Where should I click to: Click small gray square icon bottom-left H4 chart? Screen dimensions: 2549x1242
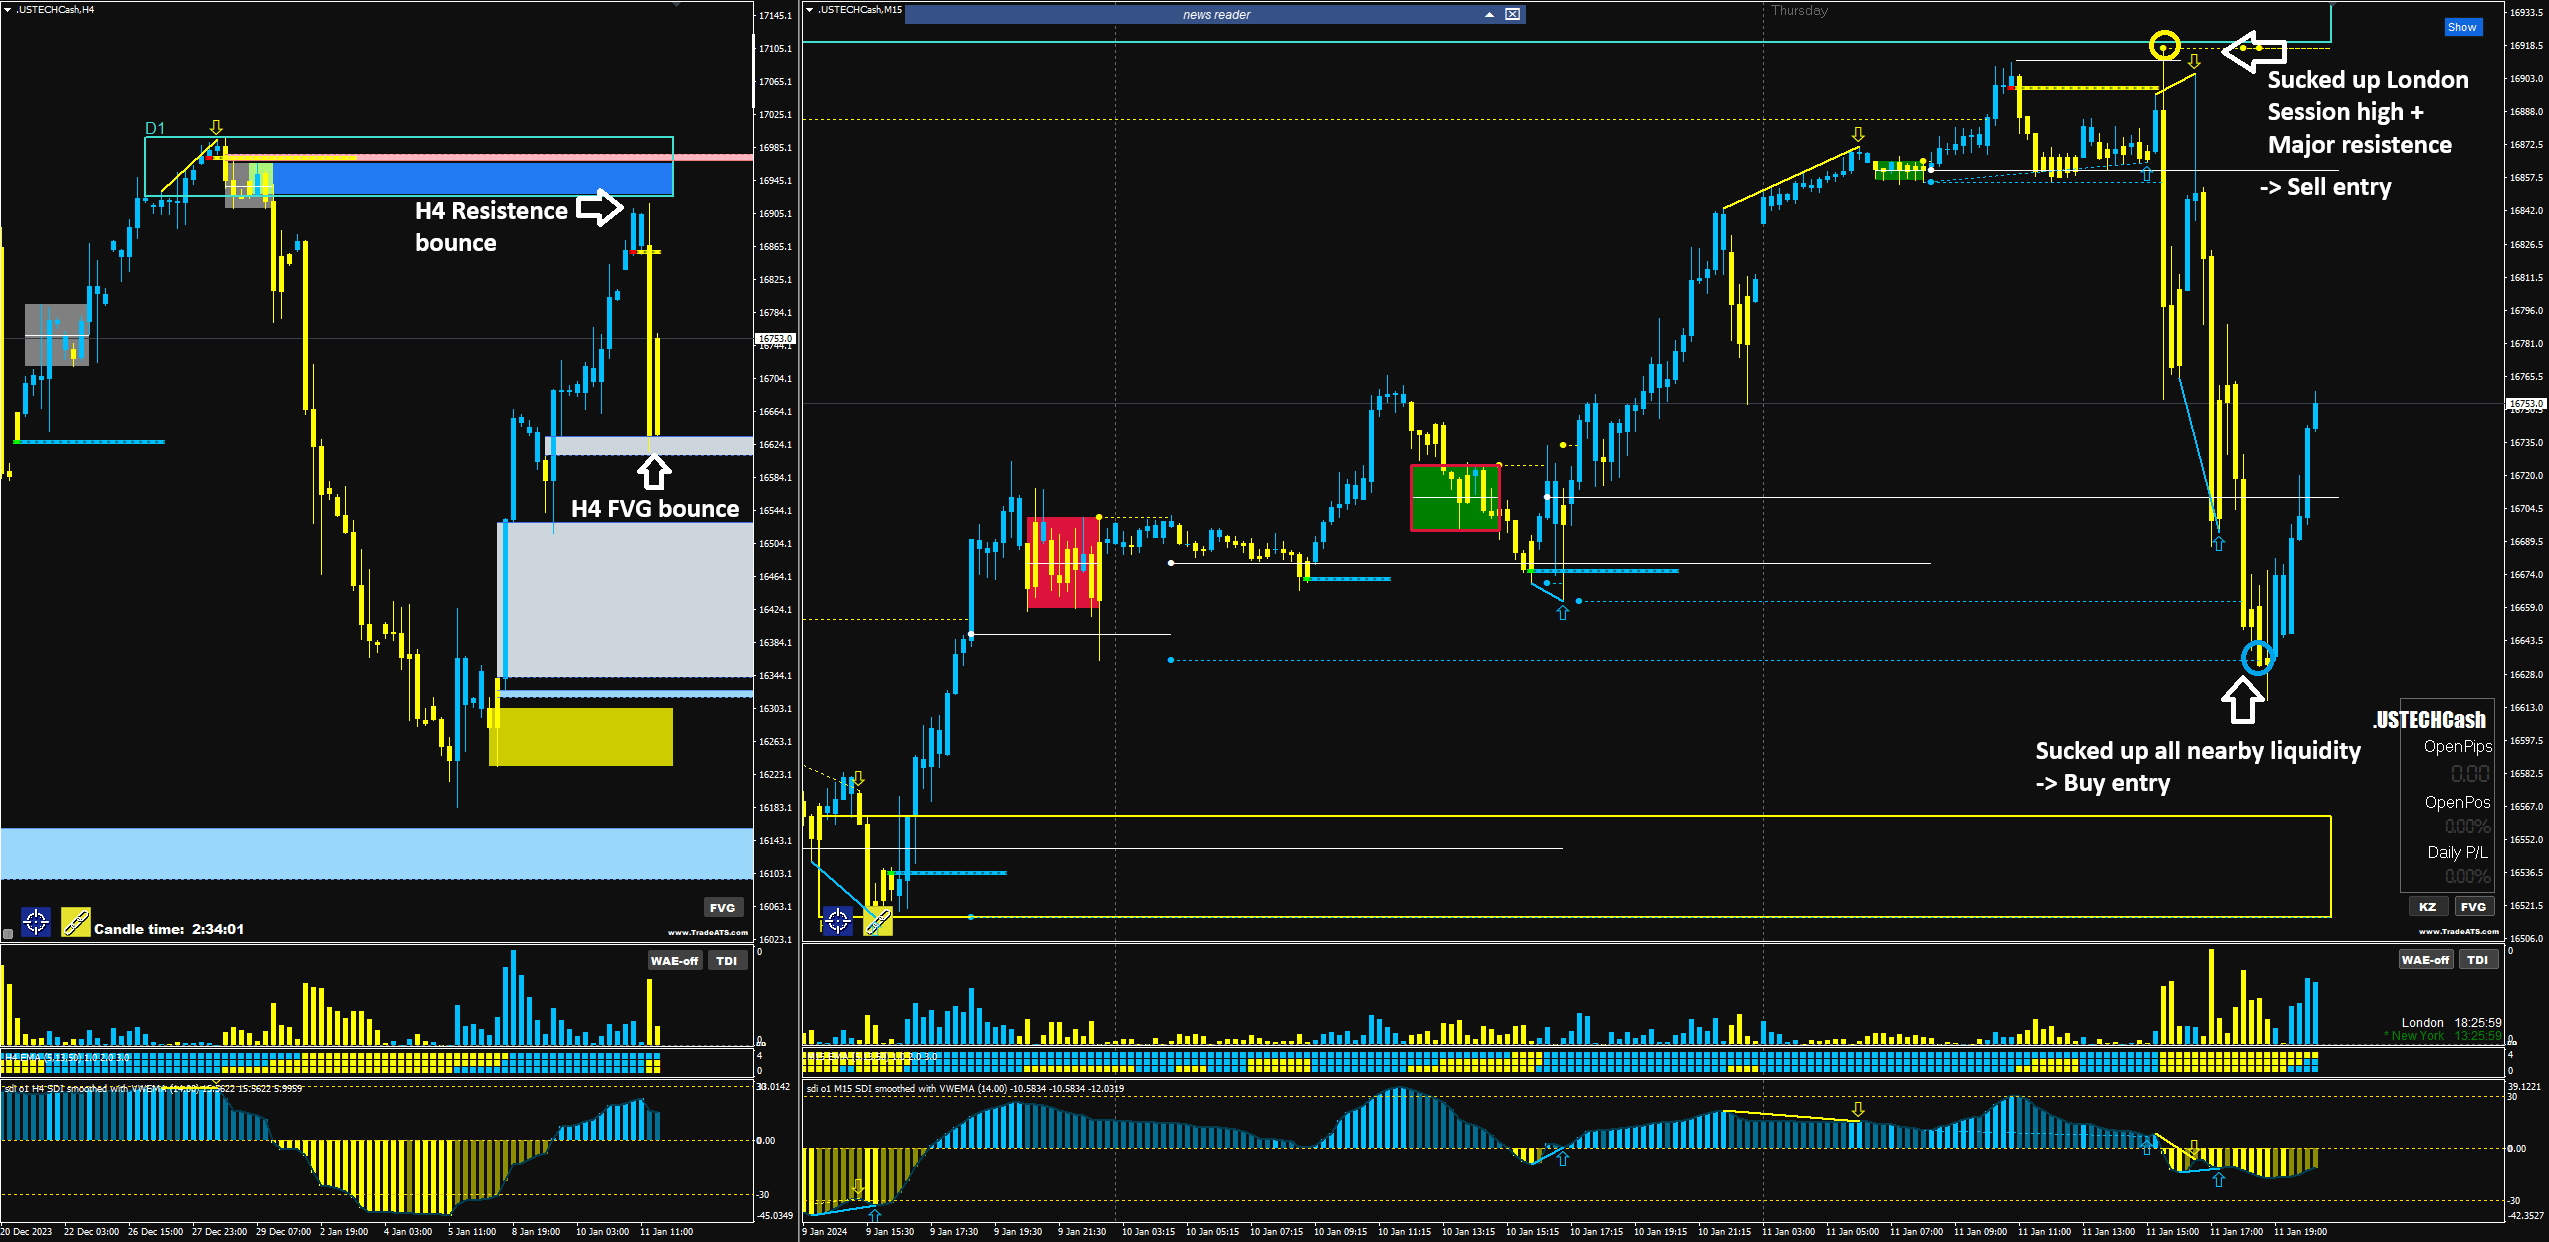tap(8, 934)
